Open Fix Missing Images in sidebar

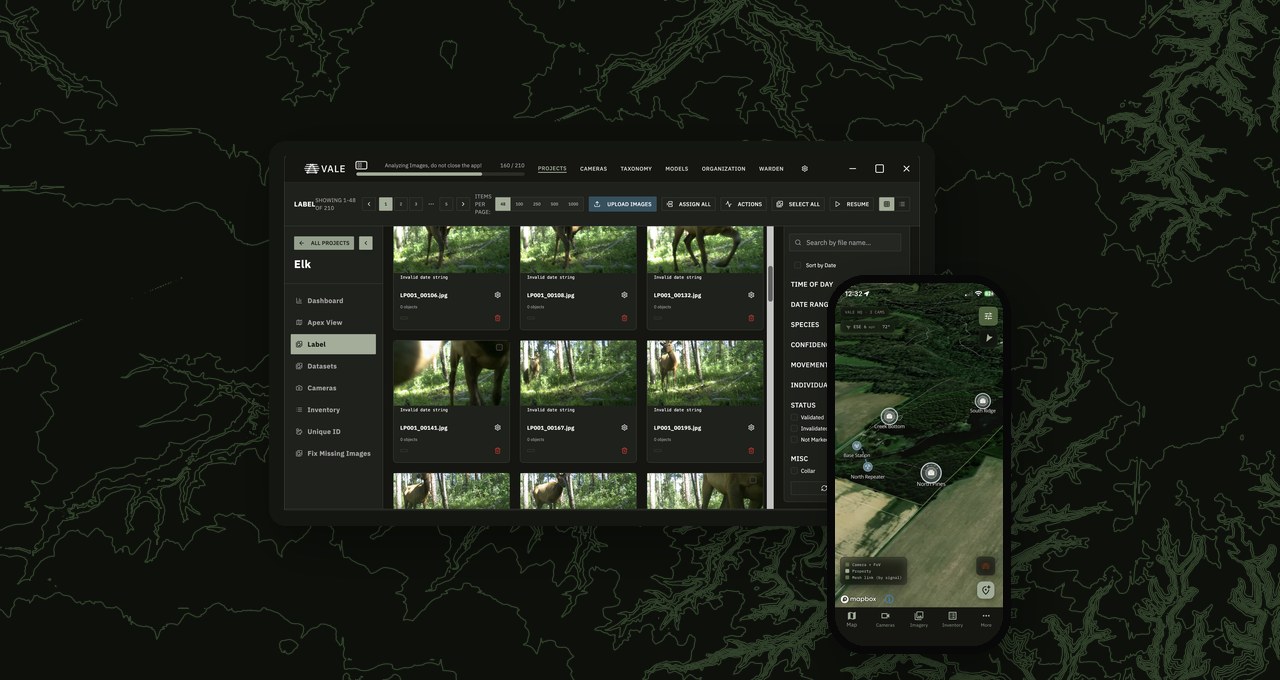point(334,454)
